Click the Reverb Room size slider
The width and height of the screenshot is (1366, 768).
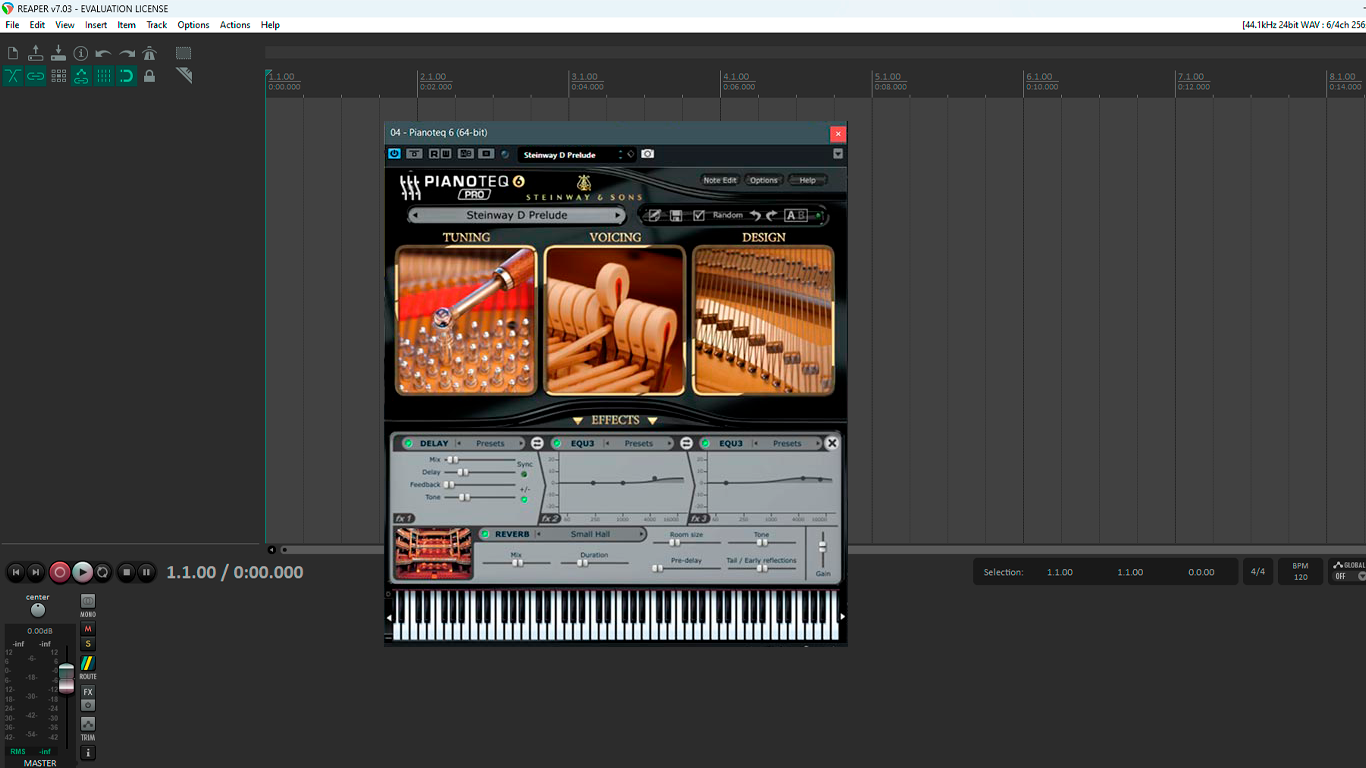coord(686,542)
